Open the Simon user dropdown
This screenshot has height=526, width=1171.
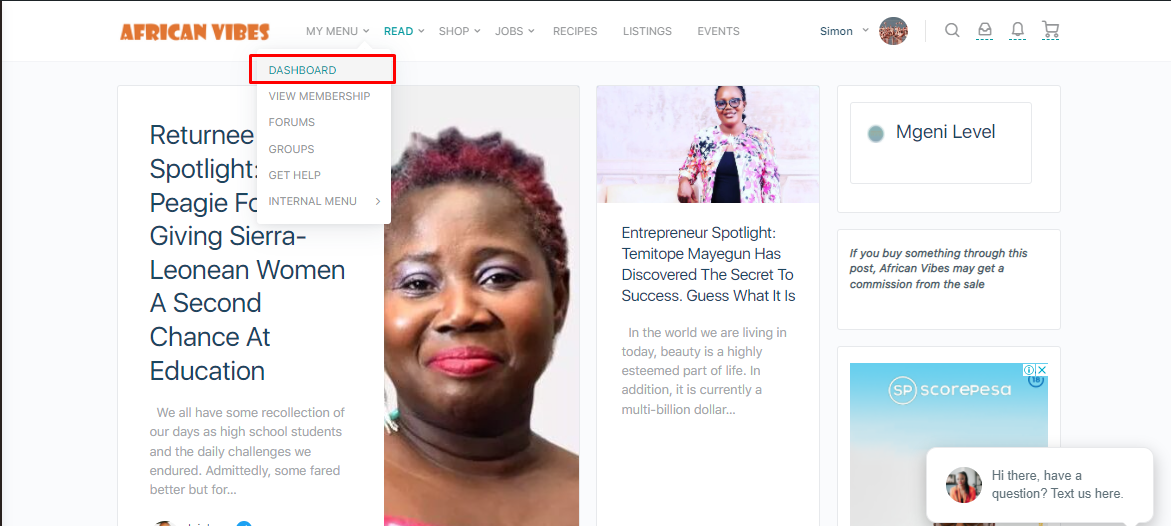tap(844, 31)
